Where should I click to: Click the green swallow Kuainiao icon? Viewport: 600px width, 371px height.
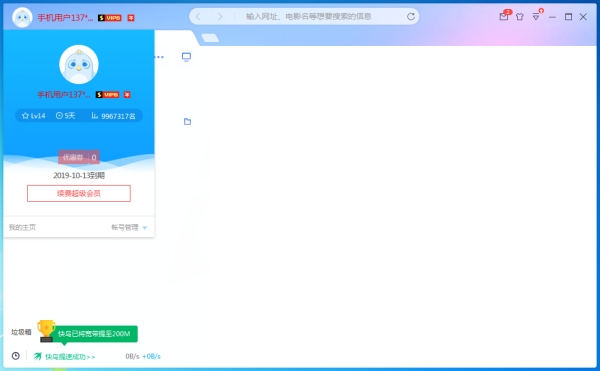(37, 356)
